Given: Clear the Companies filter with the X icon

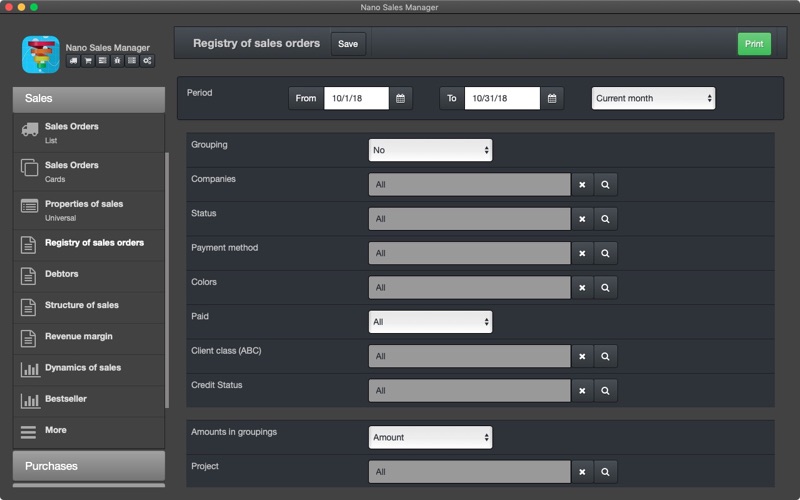Looking at the screenshot, I should tap(582, 185).
